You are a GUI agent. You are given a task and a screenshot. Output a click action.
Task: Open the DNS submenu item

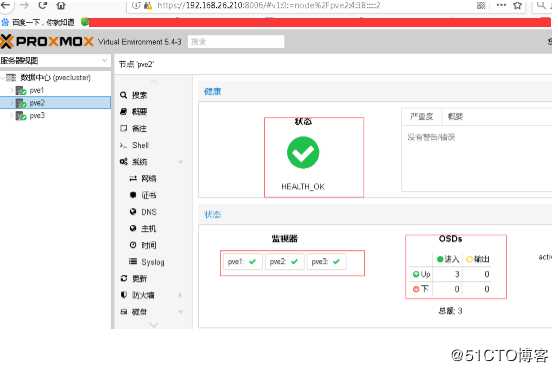(149, 212)
